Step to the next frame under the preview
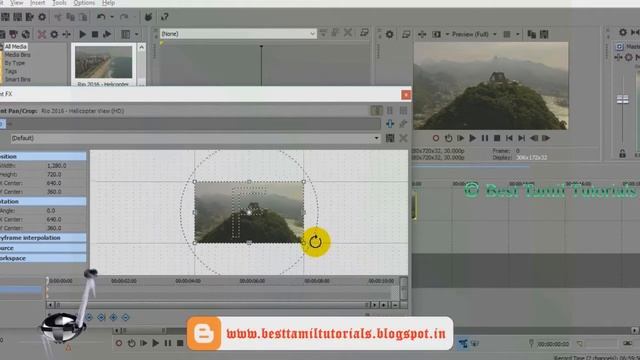 tap(546, 138)
